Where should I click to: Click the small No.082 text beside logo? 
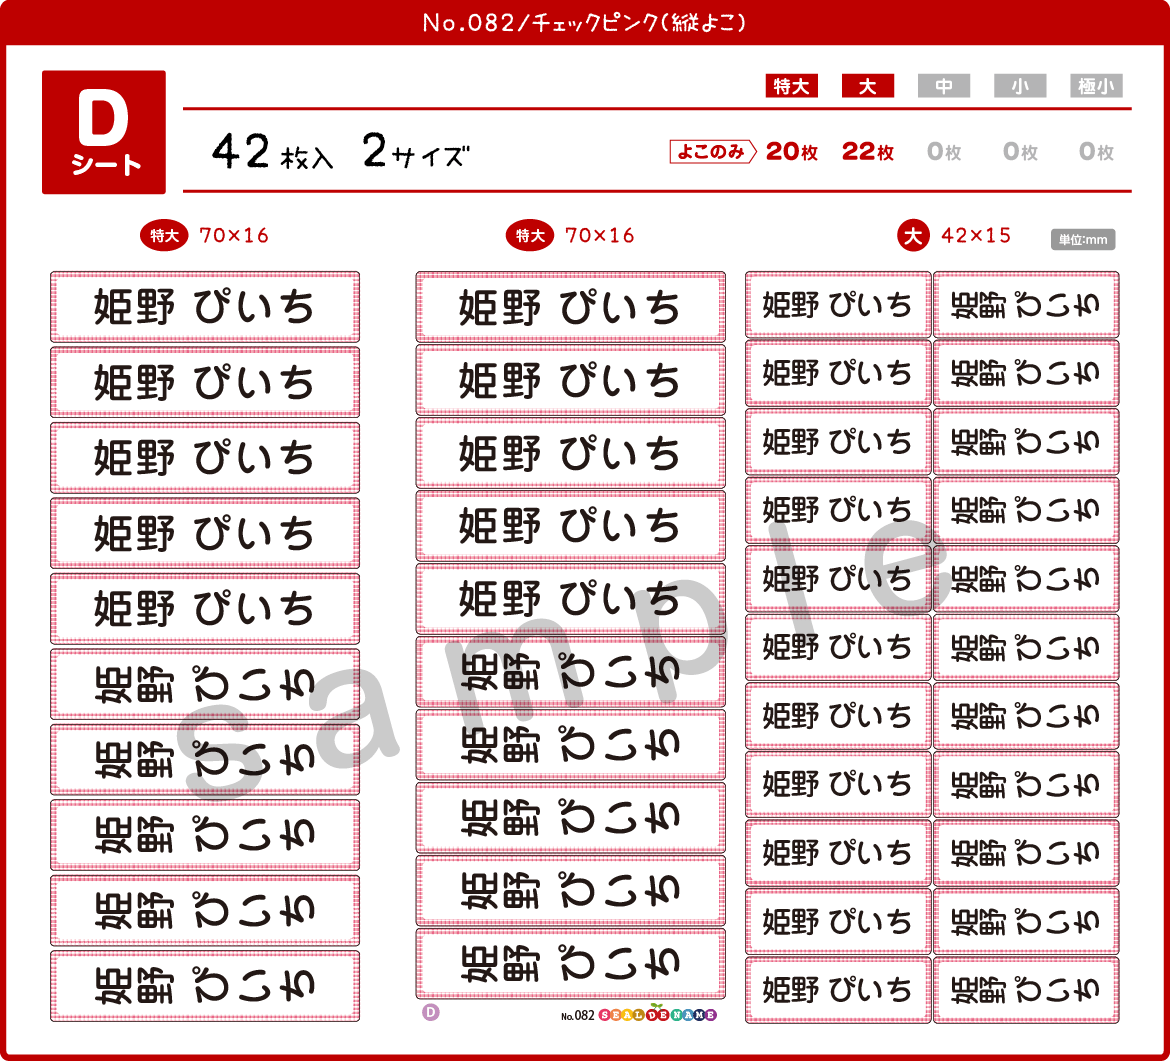pyautogui.click(x=578, y=1015)
